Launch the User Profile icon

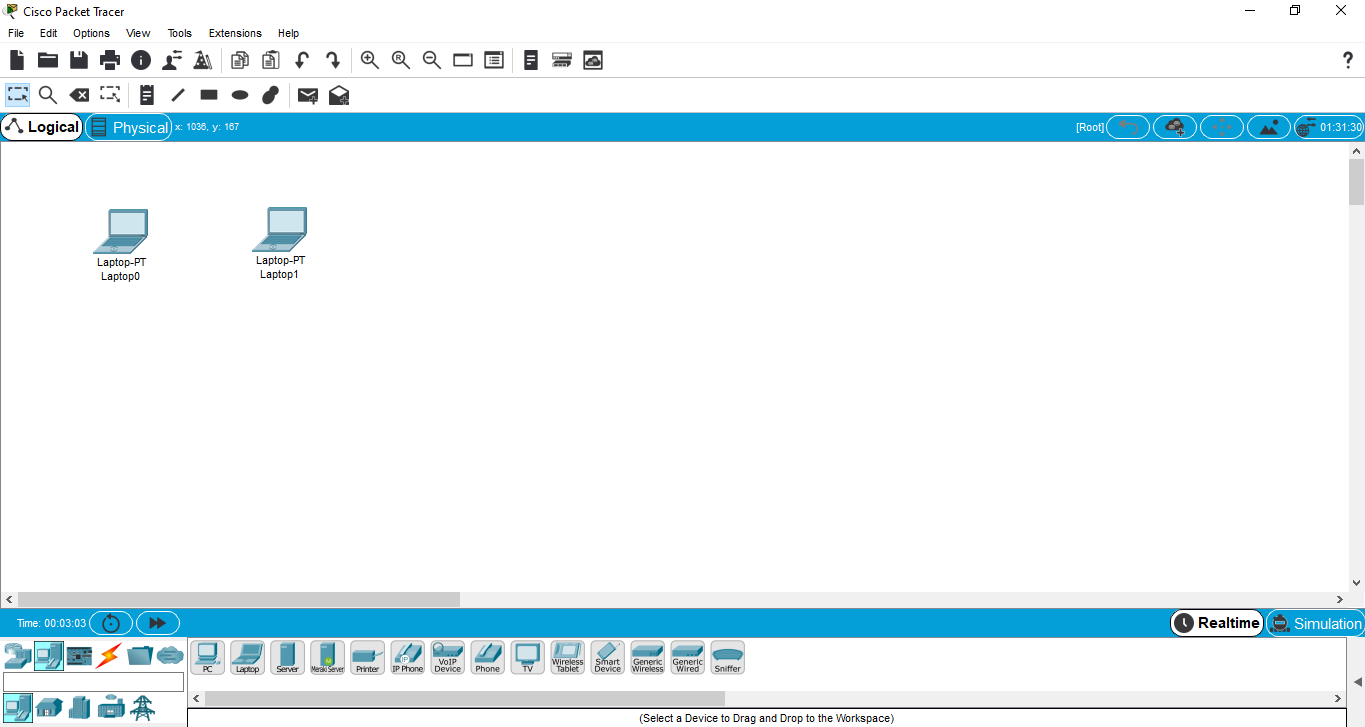[x=172, y=60]
